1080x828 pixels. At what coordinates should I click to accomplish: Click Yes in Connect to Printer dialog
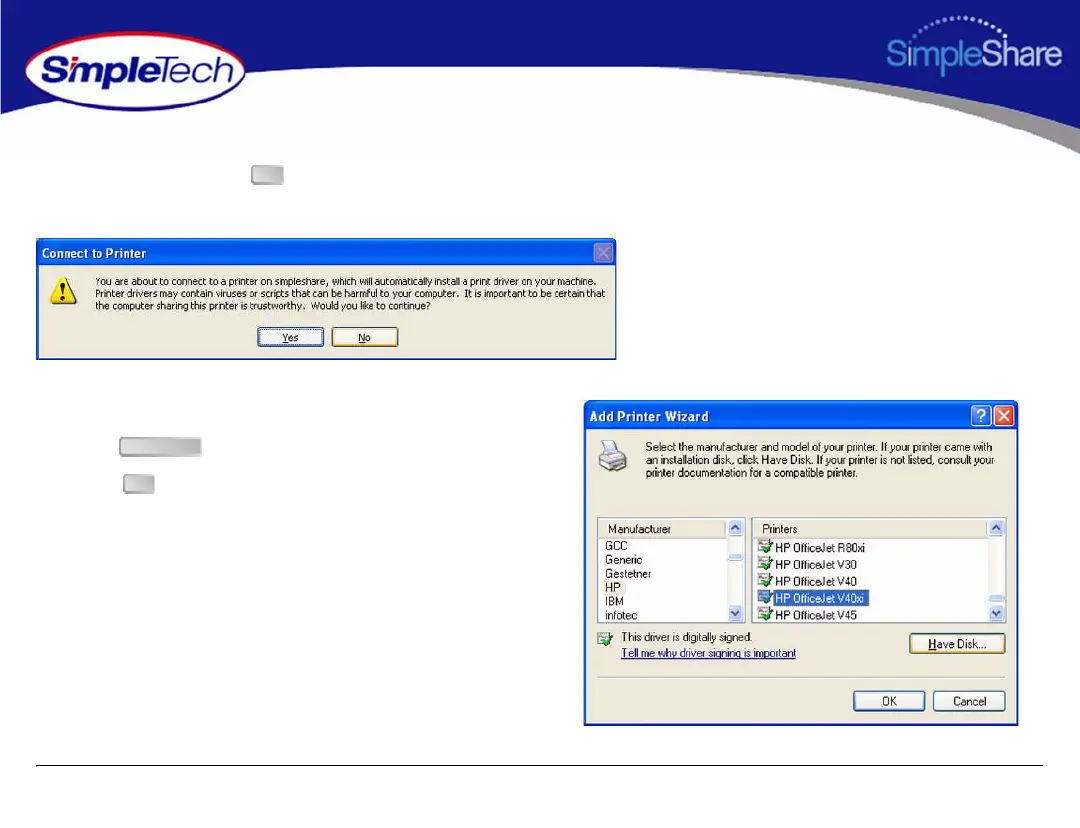pyautogui.click(x=290, y=337)
